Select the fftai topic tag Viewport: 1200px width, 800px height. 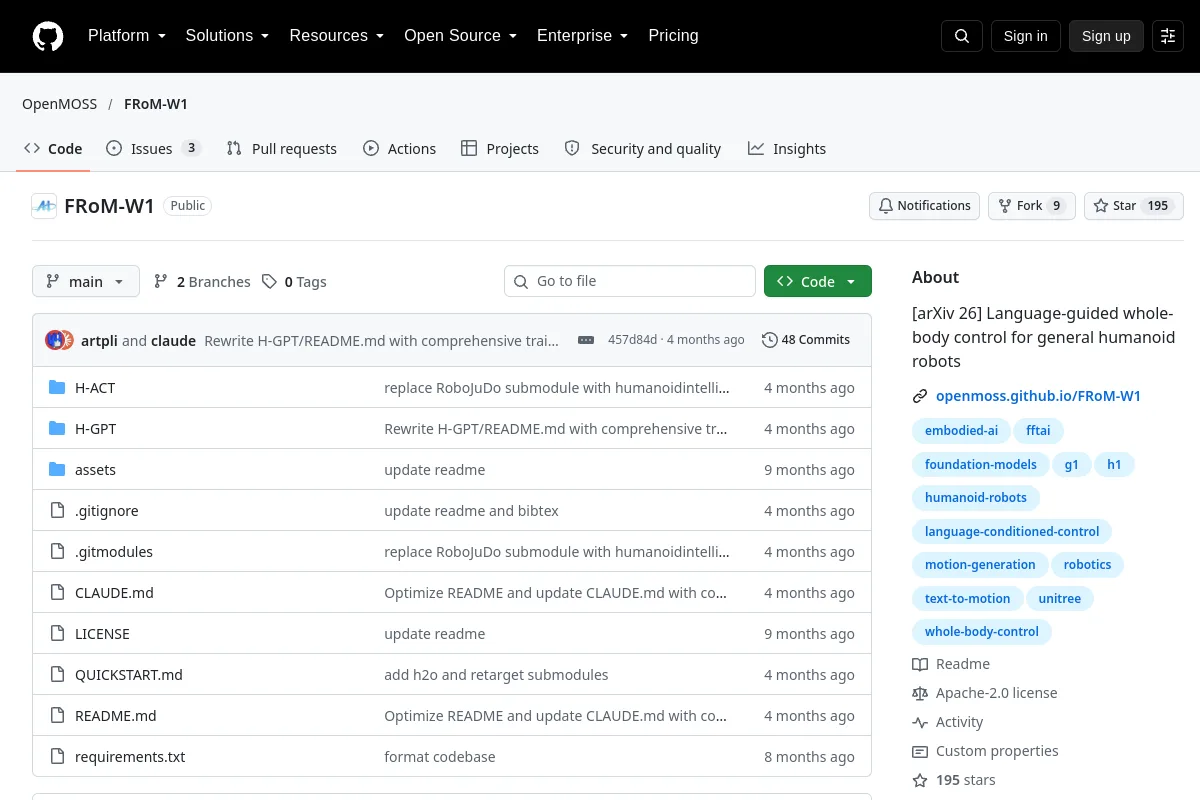pyautogui.click(x=1039, y=431)
